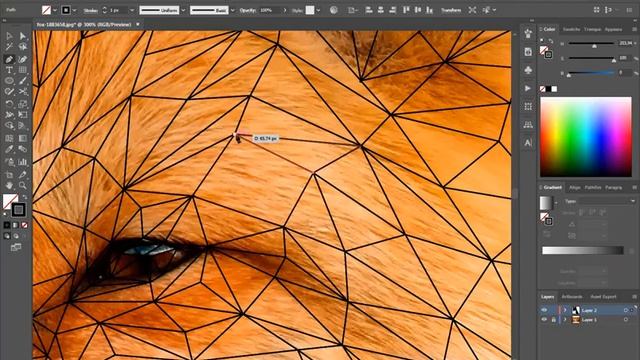This screenshot has width=640, height=360.
Task: Pick a color from the spectrum
Action: click(586, 137)
